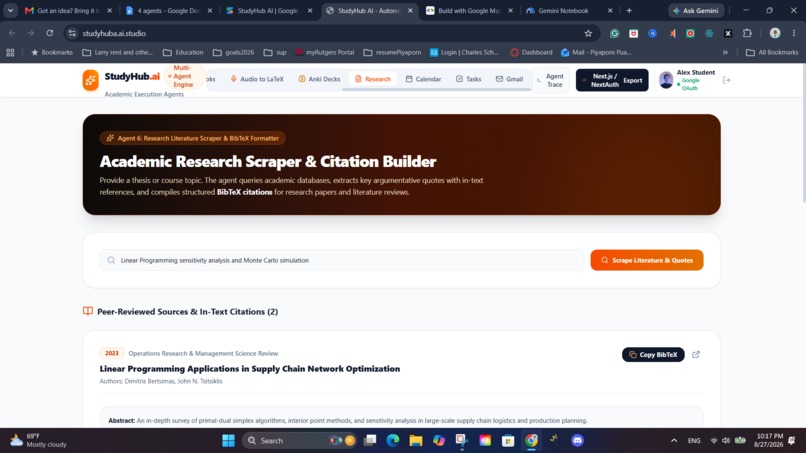Click the taskbar Search box
This screenshot has width=806, height=453.
point(300,441)
